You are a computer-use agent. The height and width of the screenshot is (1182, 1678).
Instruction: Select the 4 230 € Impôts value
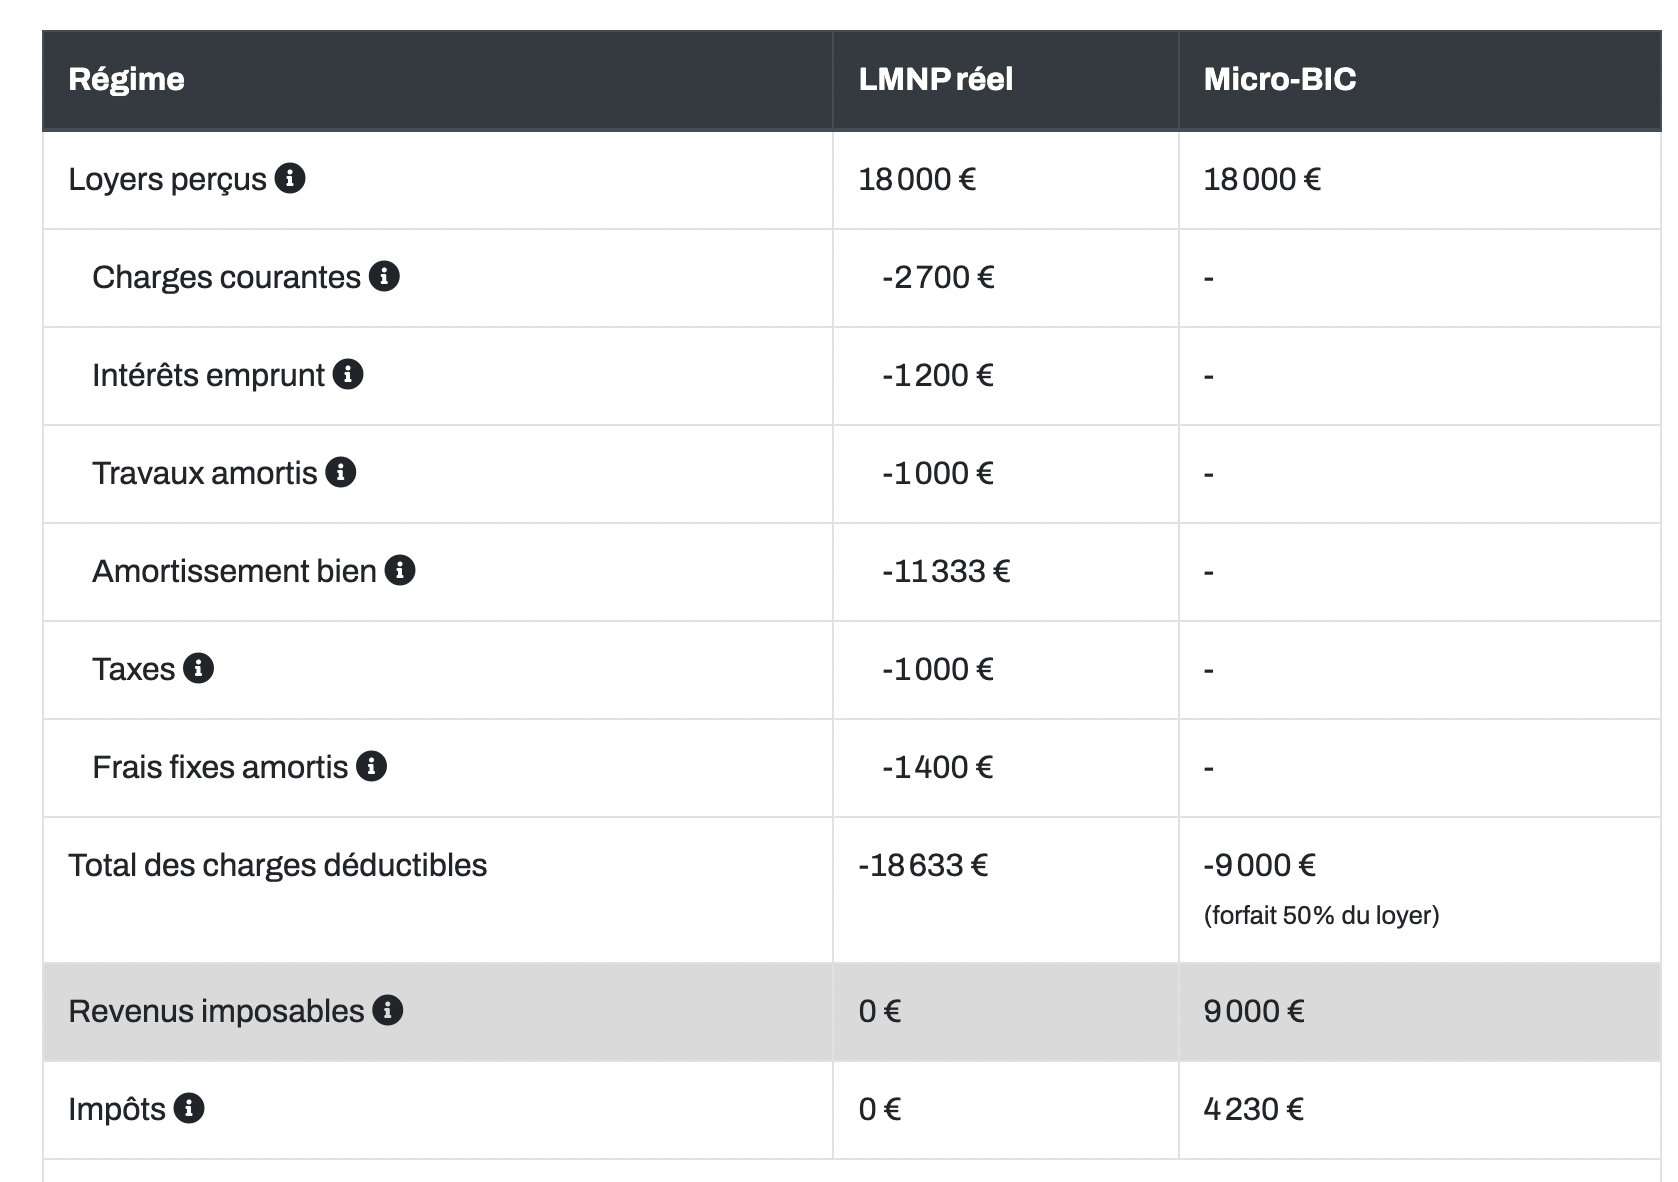click(1254, 1109)
